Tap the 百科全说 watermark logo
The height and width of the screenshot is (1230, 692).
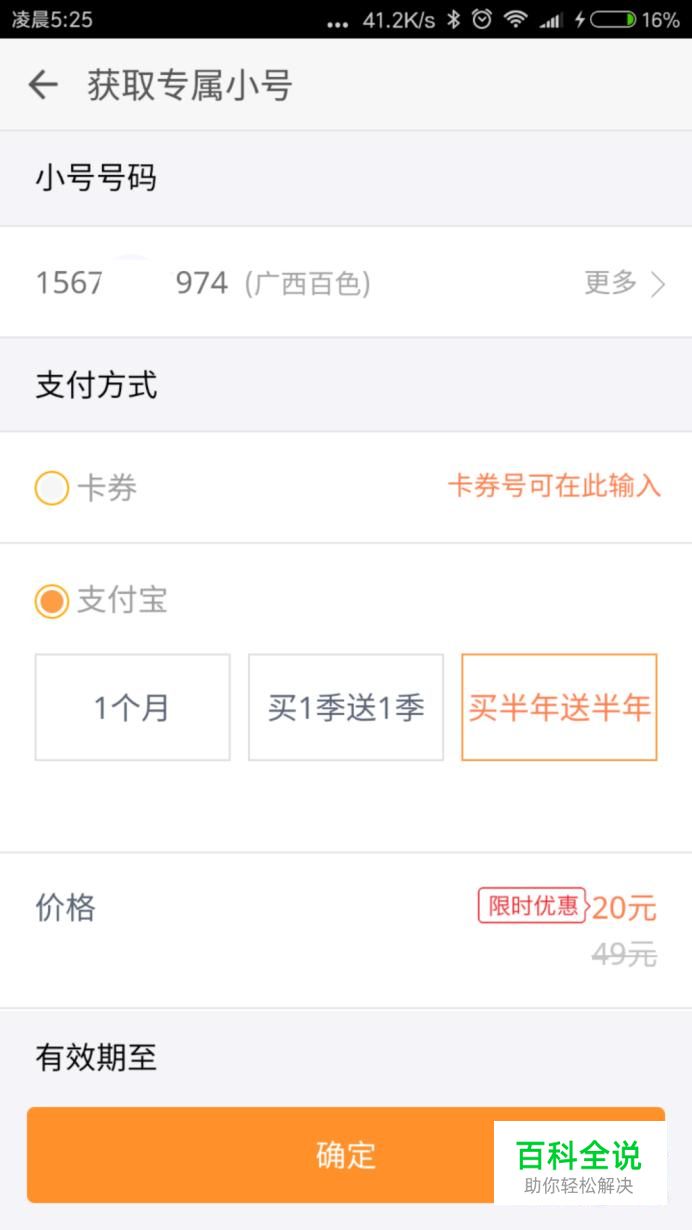pyautogui.click(x=579, y=1163)
